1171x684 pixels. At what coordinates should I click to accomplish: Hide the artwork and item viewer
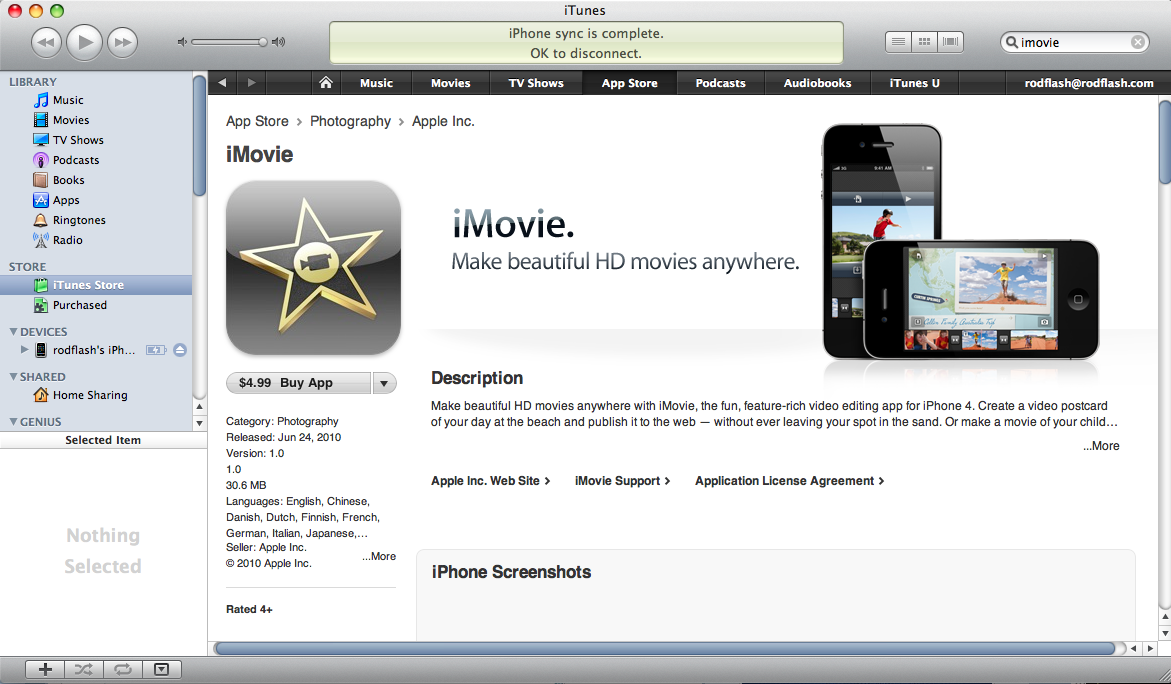coord(161,669)
